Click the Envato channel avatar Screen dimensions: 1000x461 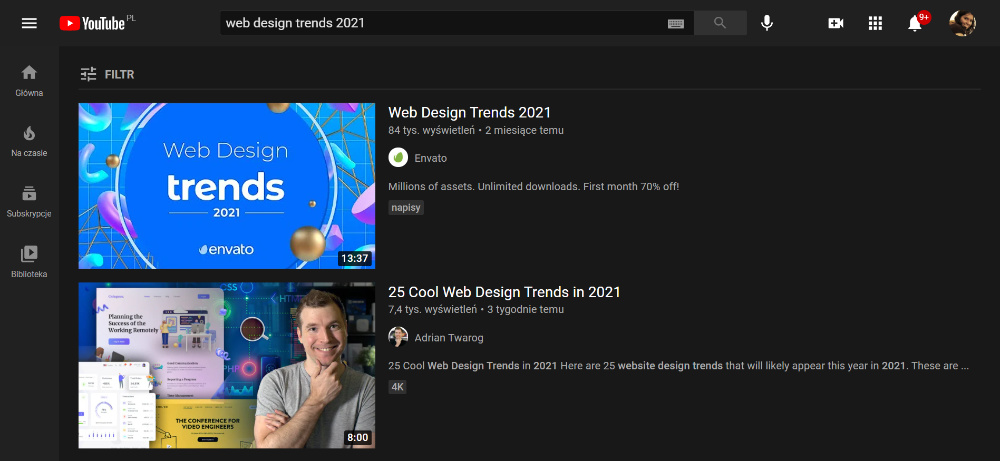[x=398, y=157]
